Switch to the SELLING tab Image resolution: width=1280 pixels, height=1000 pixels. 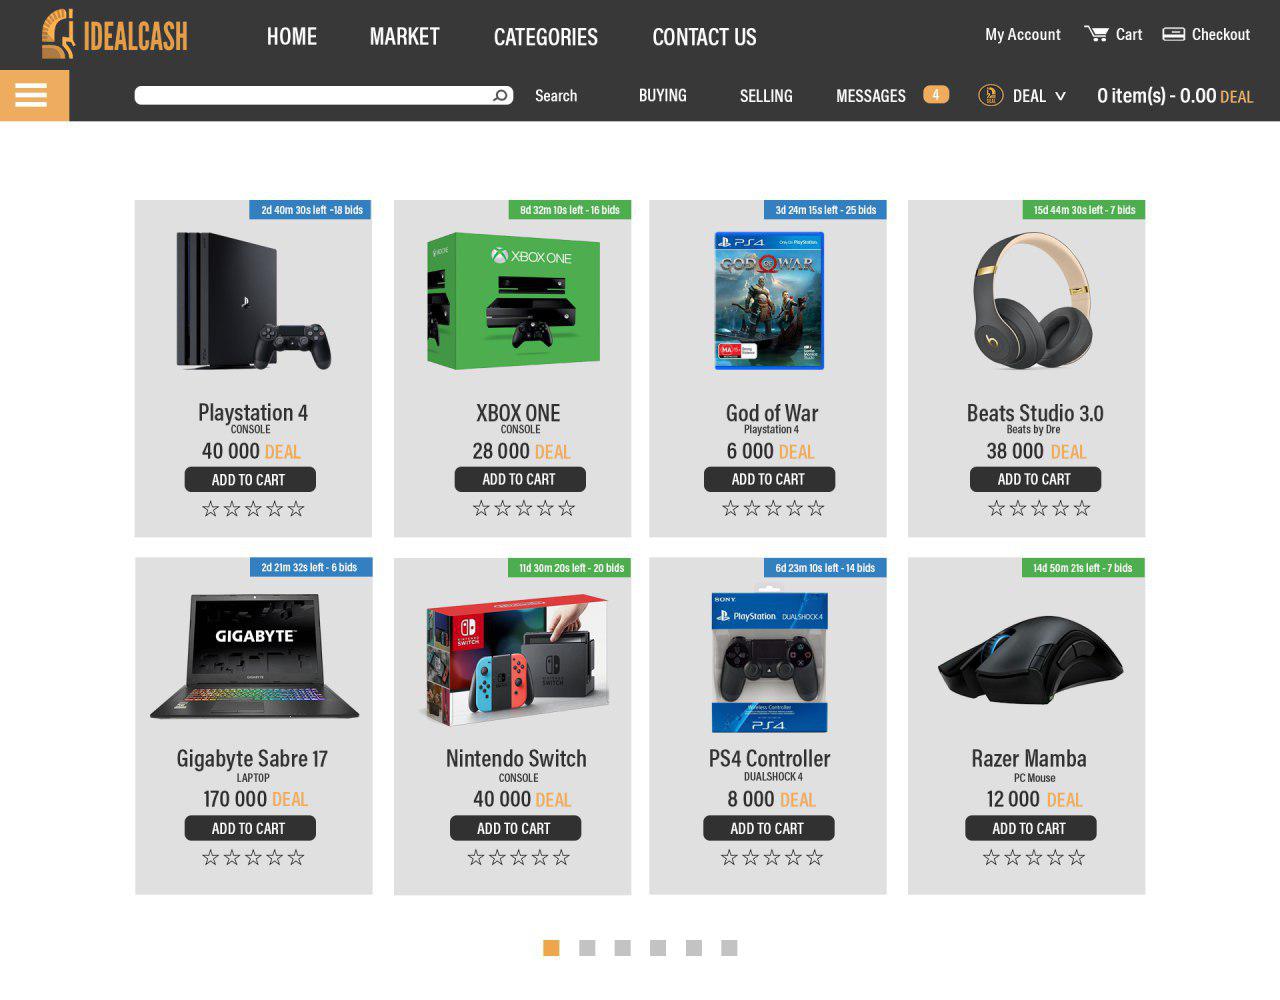pyautogui.click(x=766, y=96)
